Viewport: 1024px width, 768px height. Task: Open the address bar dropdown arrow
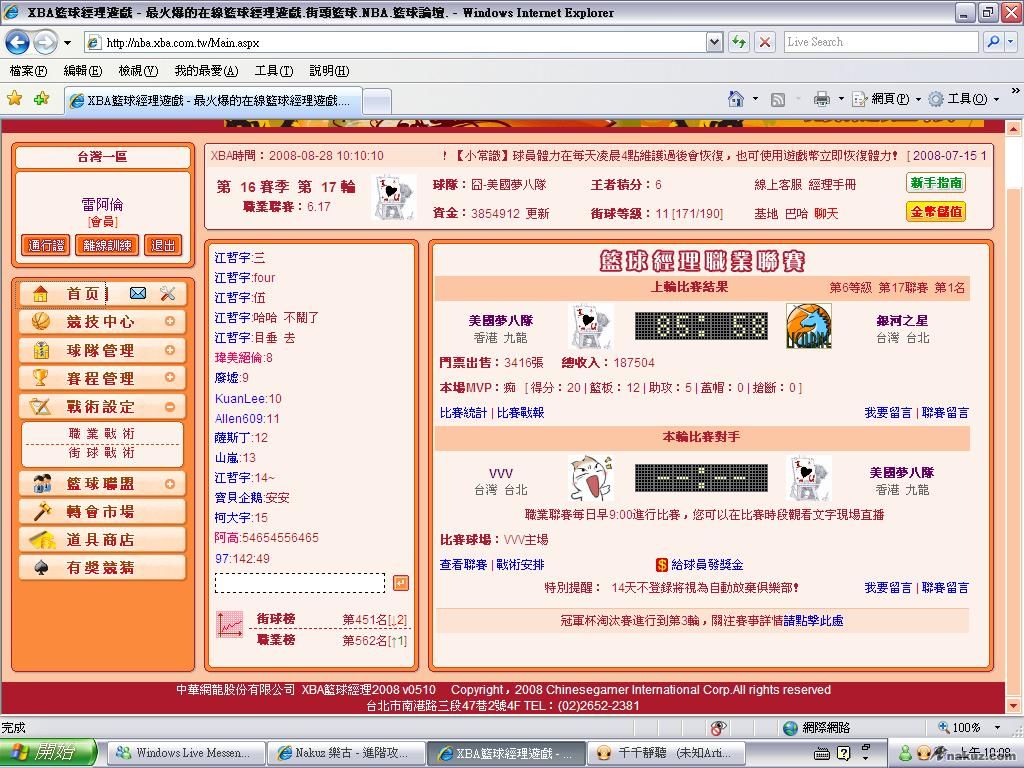tap(714, 42)
